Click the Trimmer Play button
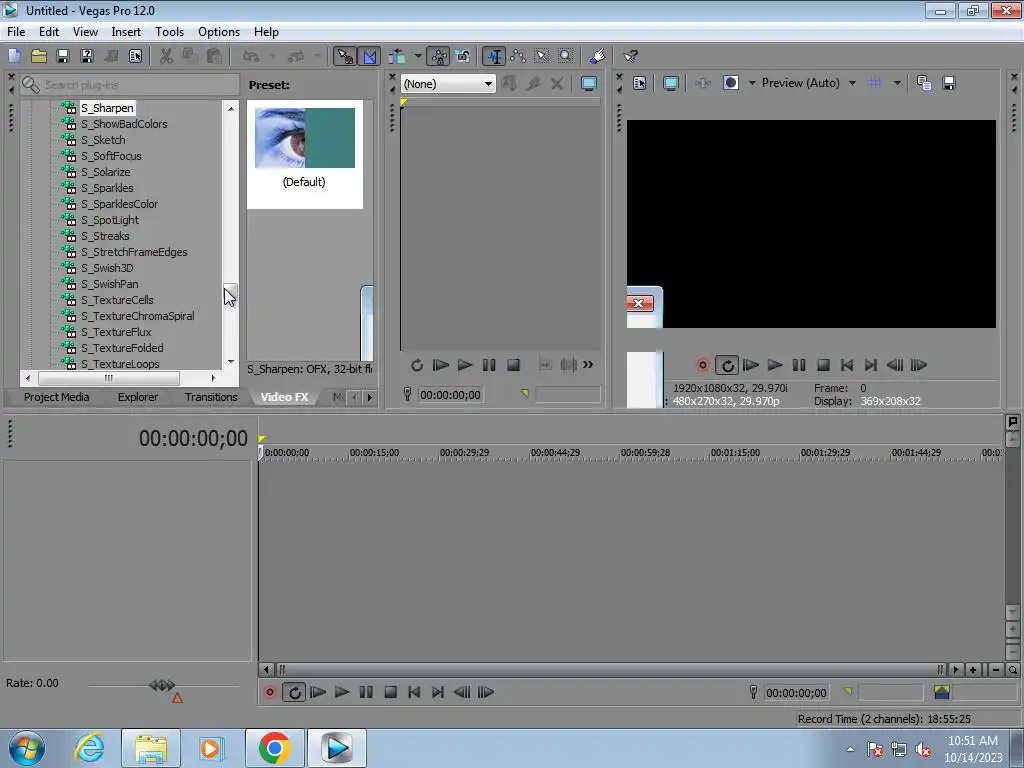Image resolution: width=1024 pixels, height=768 pixels. click(x=464, y=365)
